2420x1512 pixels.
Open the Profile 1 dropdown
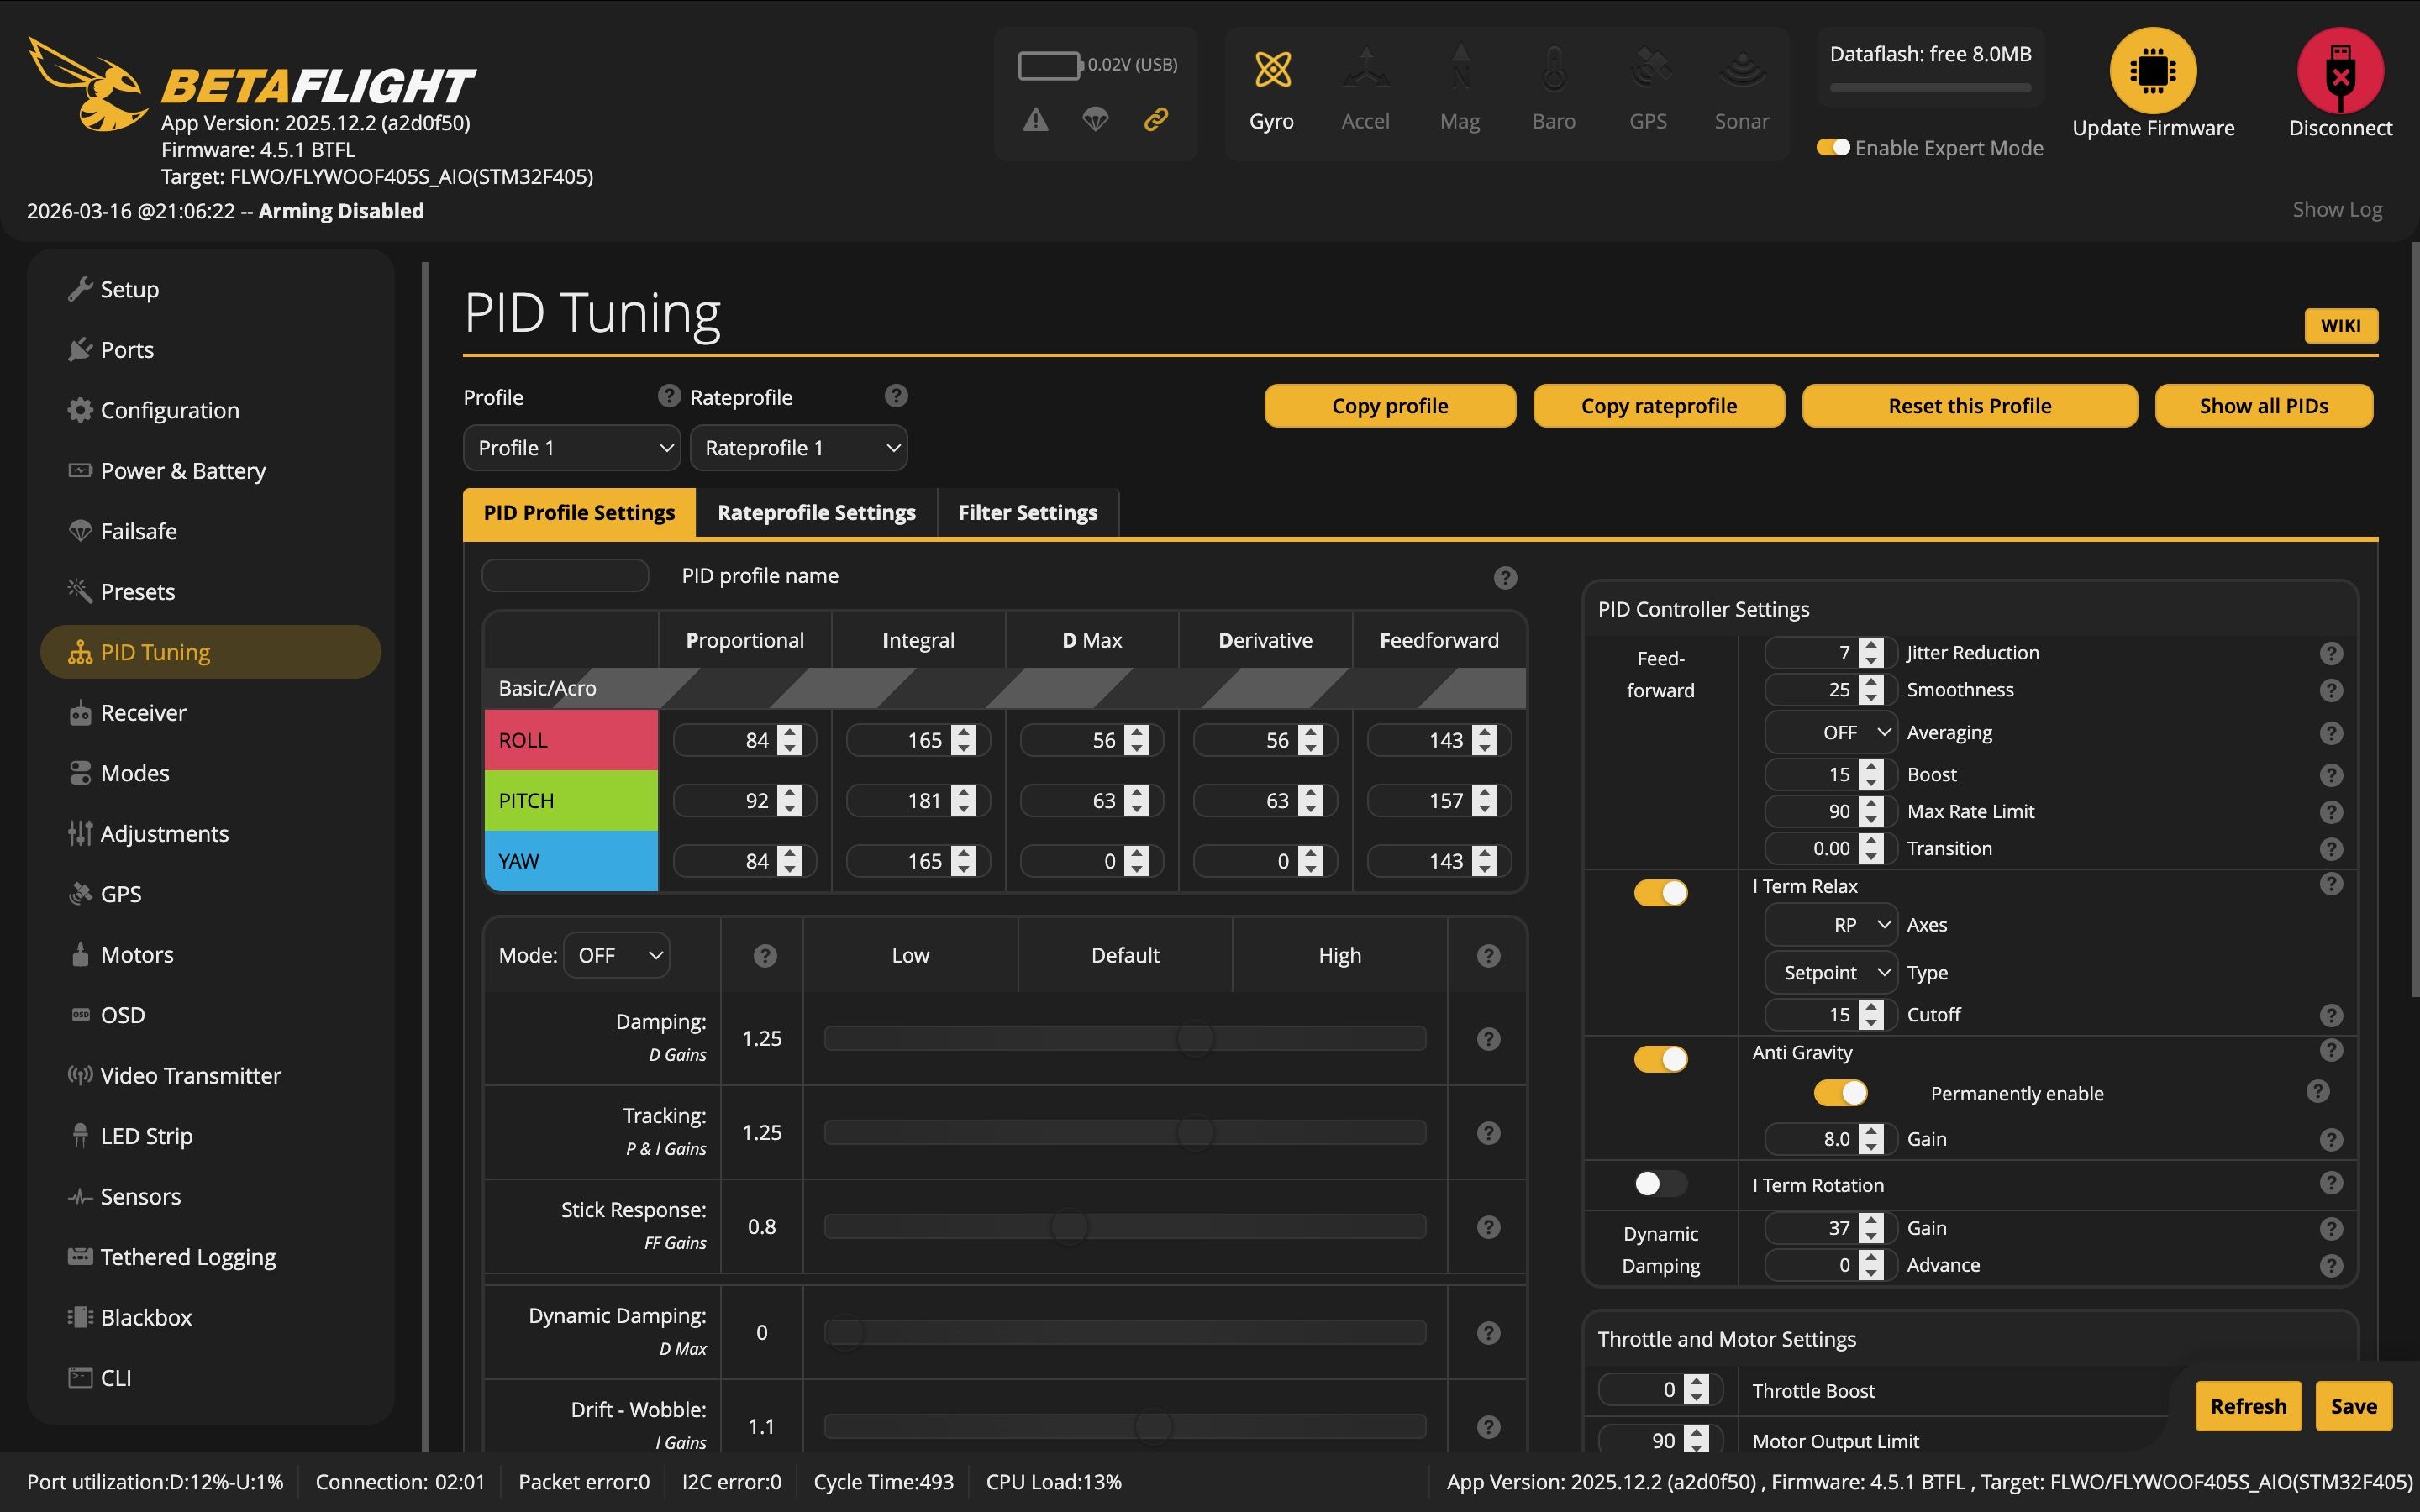click(x=571, y=448)
